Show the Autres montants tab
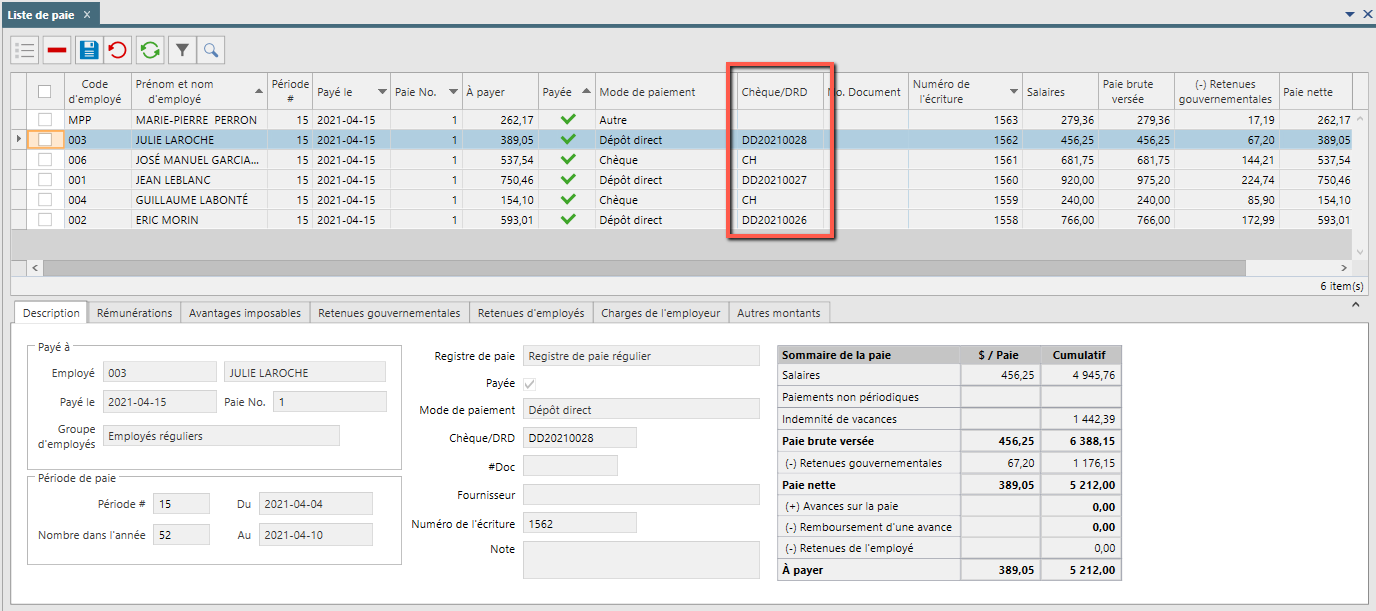Viewport: 1376px width, 611px height. [x=779, y=313]
